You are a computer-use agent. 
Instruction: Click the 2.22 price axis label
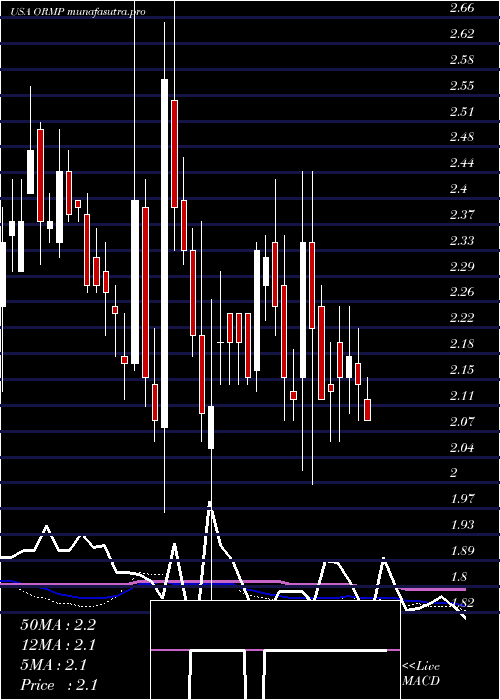(x=462, y=318)
